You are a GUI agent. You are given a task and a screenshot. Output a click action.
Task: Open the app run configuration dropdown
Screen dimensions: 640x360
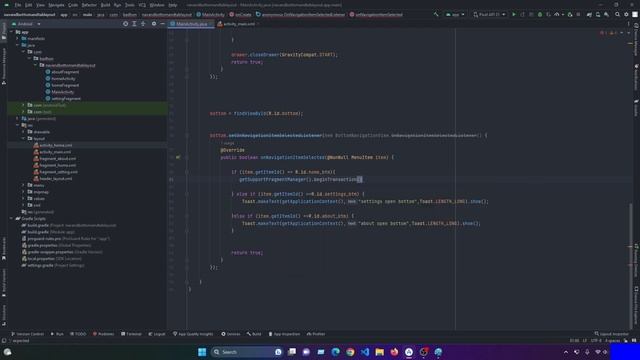(455, 14)
